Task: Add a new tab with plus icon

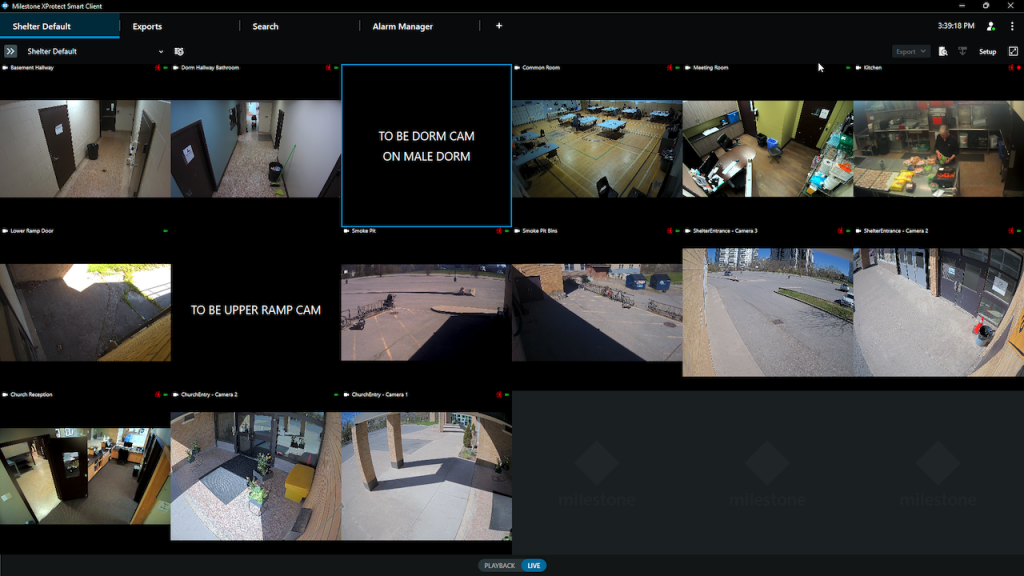Action: [499, 26]
